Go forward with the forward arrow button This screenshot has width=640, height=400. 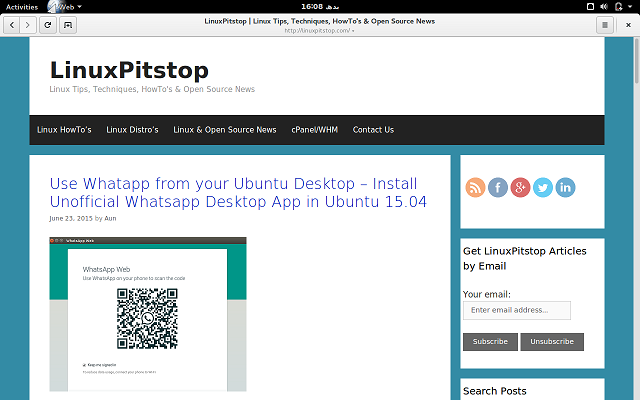click(28, 25)
